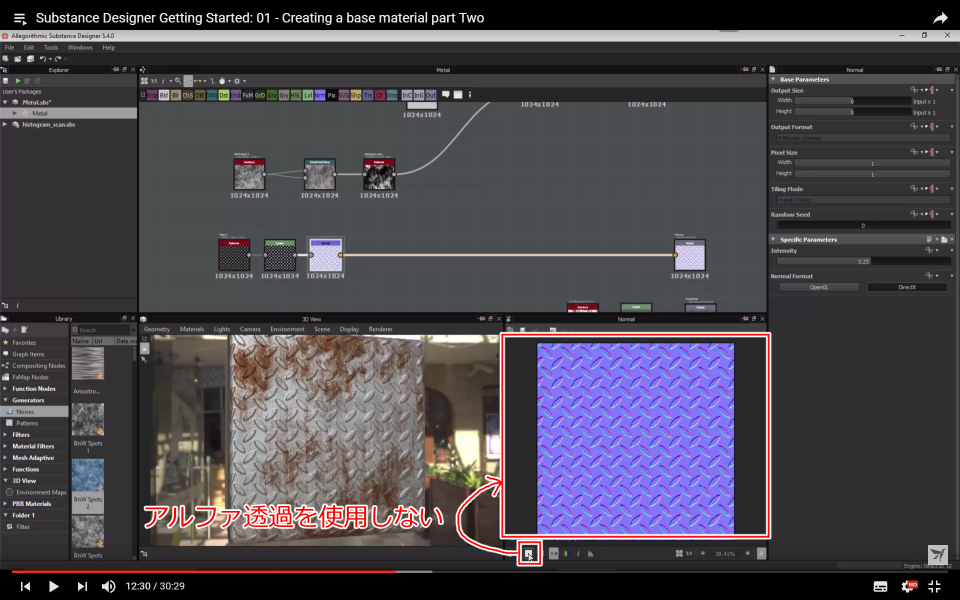Show histogram in 2D view toolbar
The image size is (960, 600).
tap(590, 553)
